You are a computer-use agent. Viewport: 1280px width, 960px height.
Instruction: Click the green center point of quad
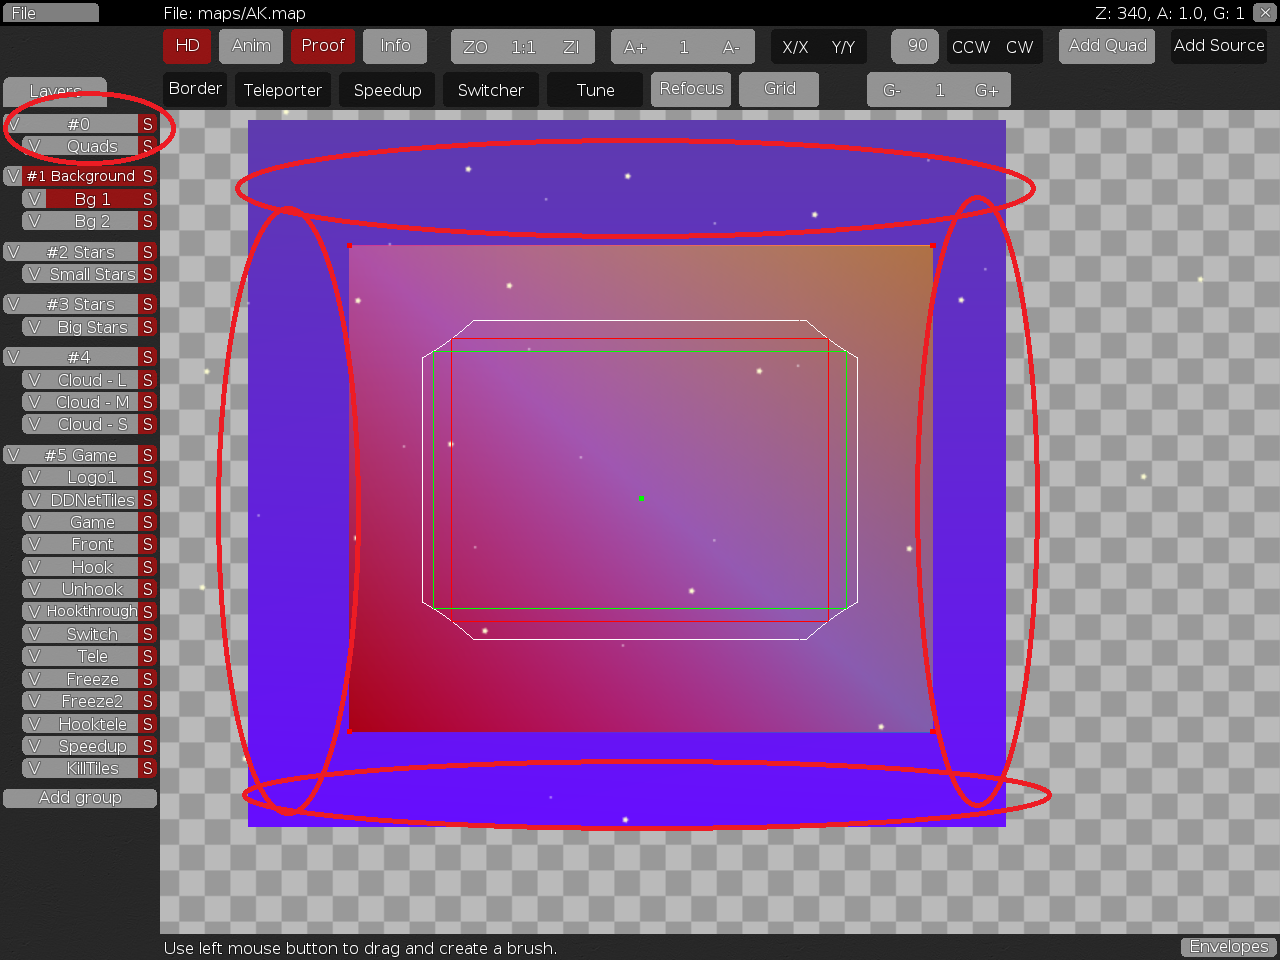click(641, 498)
